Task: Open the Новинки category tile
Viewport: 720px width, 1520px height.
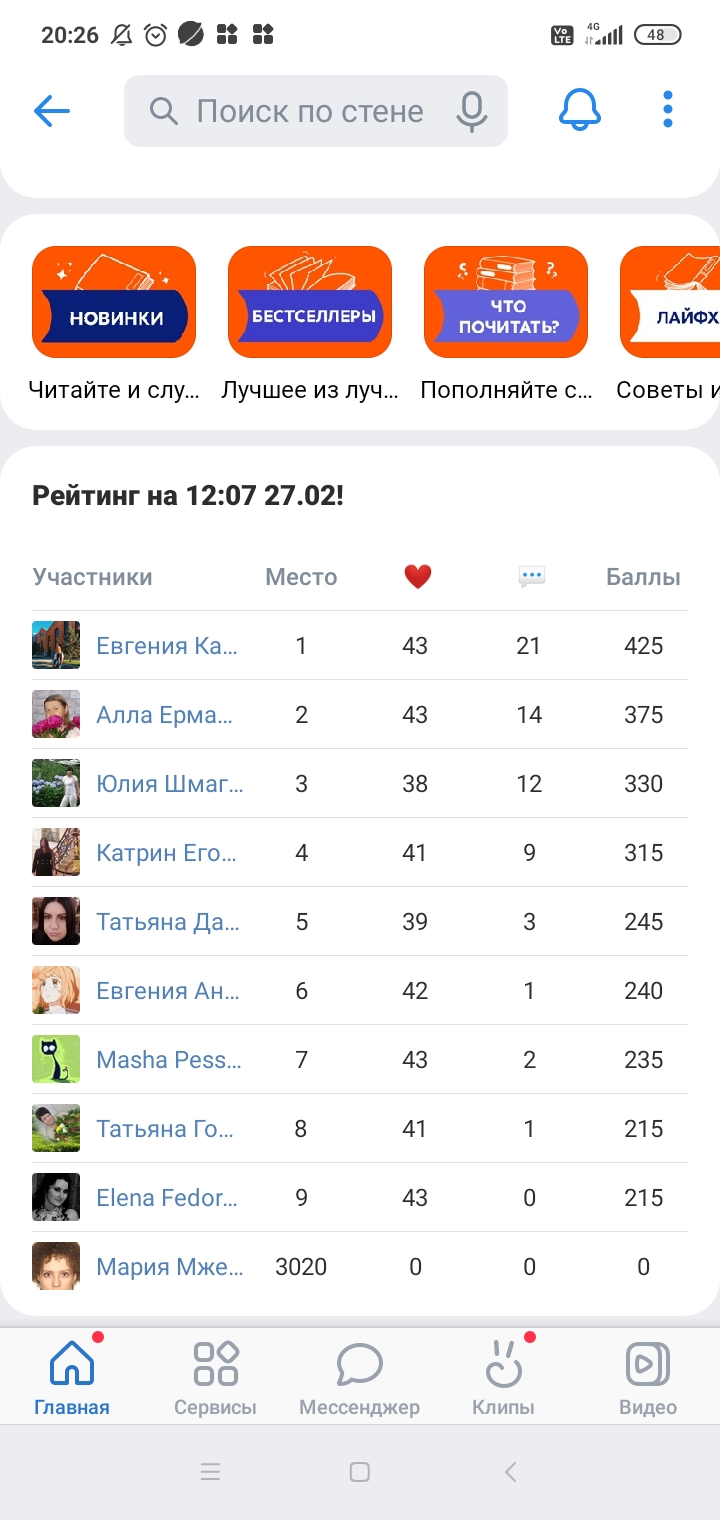Action: click(114, 302)
